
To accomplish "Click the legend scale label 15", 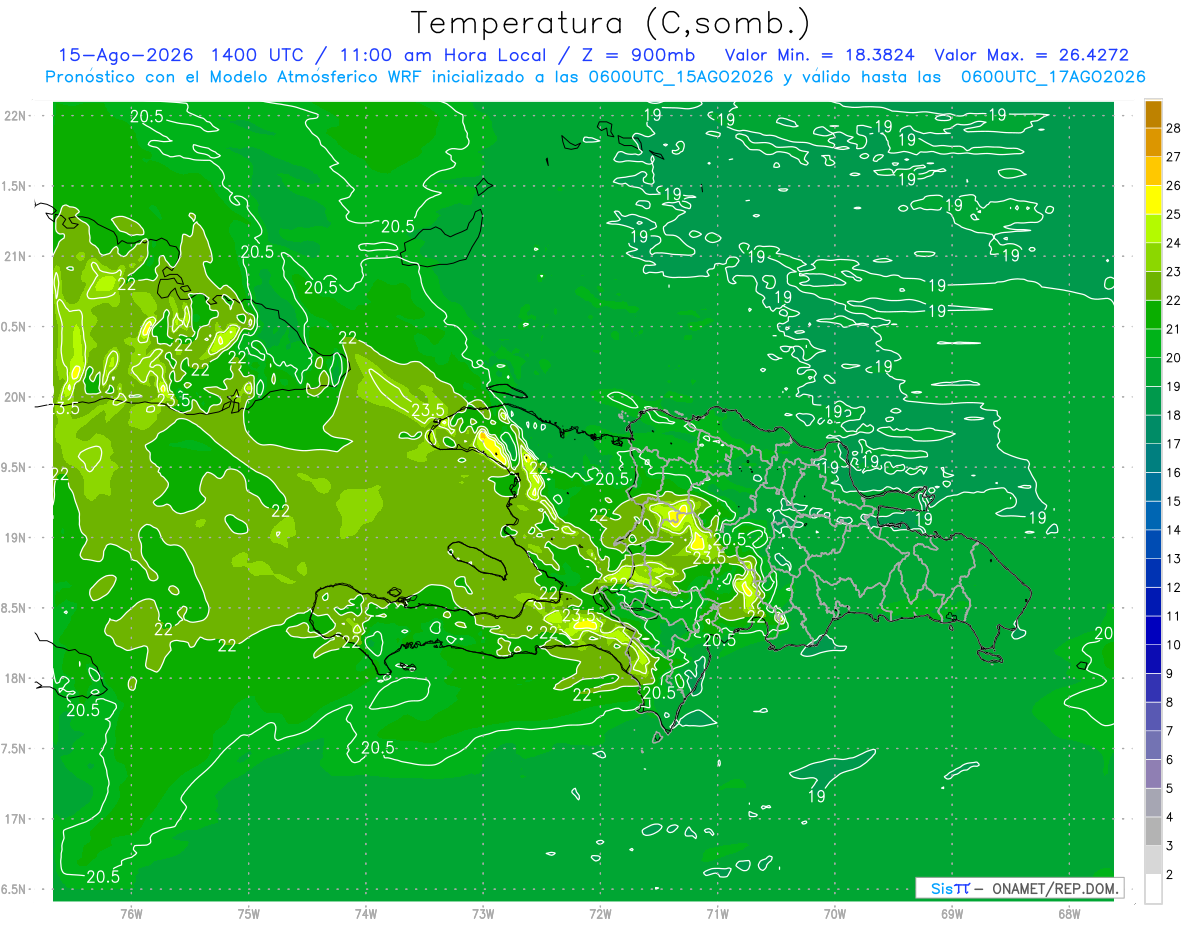I will pos(1173,501).
